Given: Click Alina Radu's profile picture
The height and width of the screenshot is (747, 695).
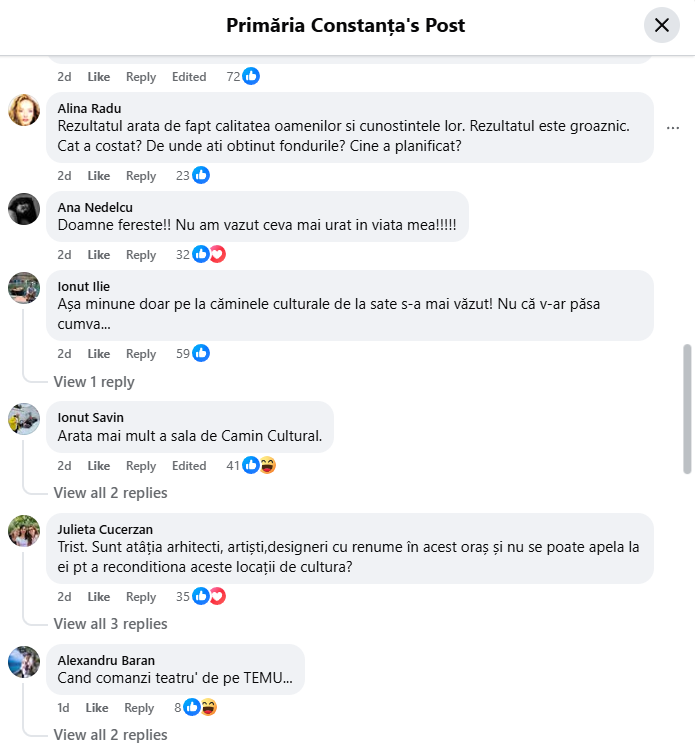Looking at the screenshot, I should [x=24, y=110].
